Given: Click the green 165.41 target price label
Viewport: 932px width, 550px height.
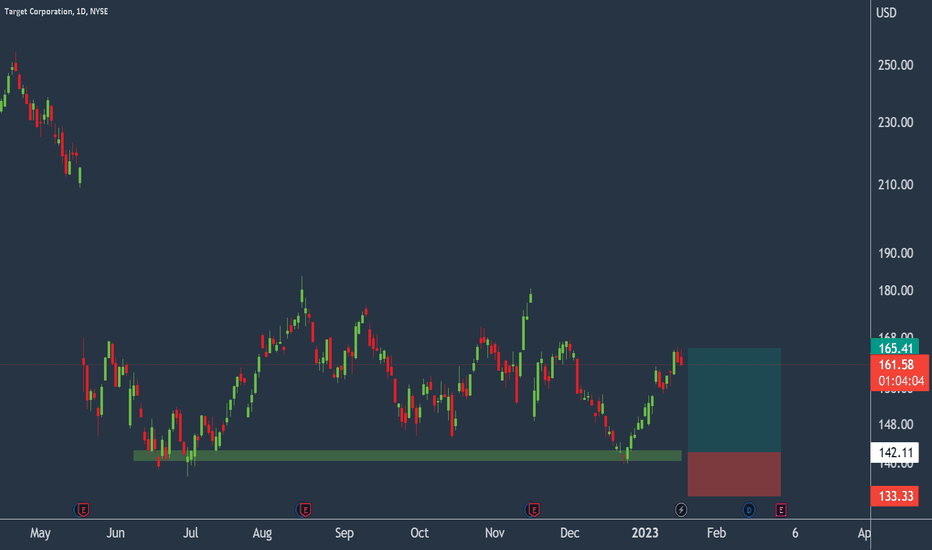Looking at the screenshot, I should 895,348.
